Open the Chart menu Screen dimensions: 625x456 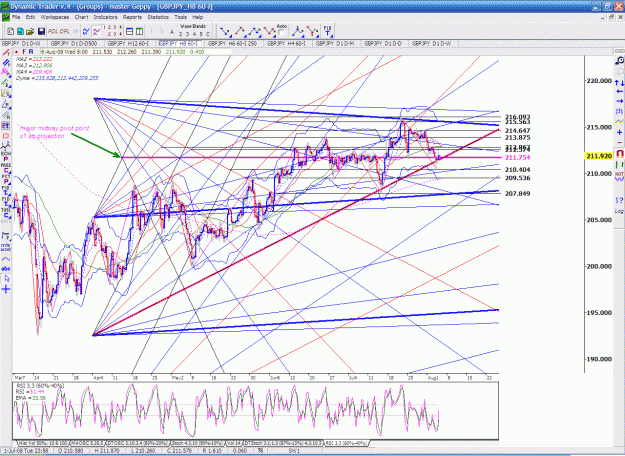[81, 17]
